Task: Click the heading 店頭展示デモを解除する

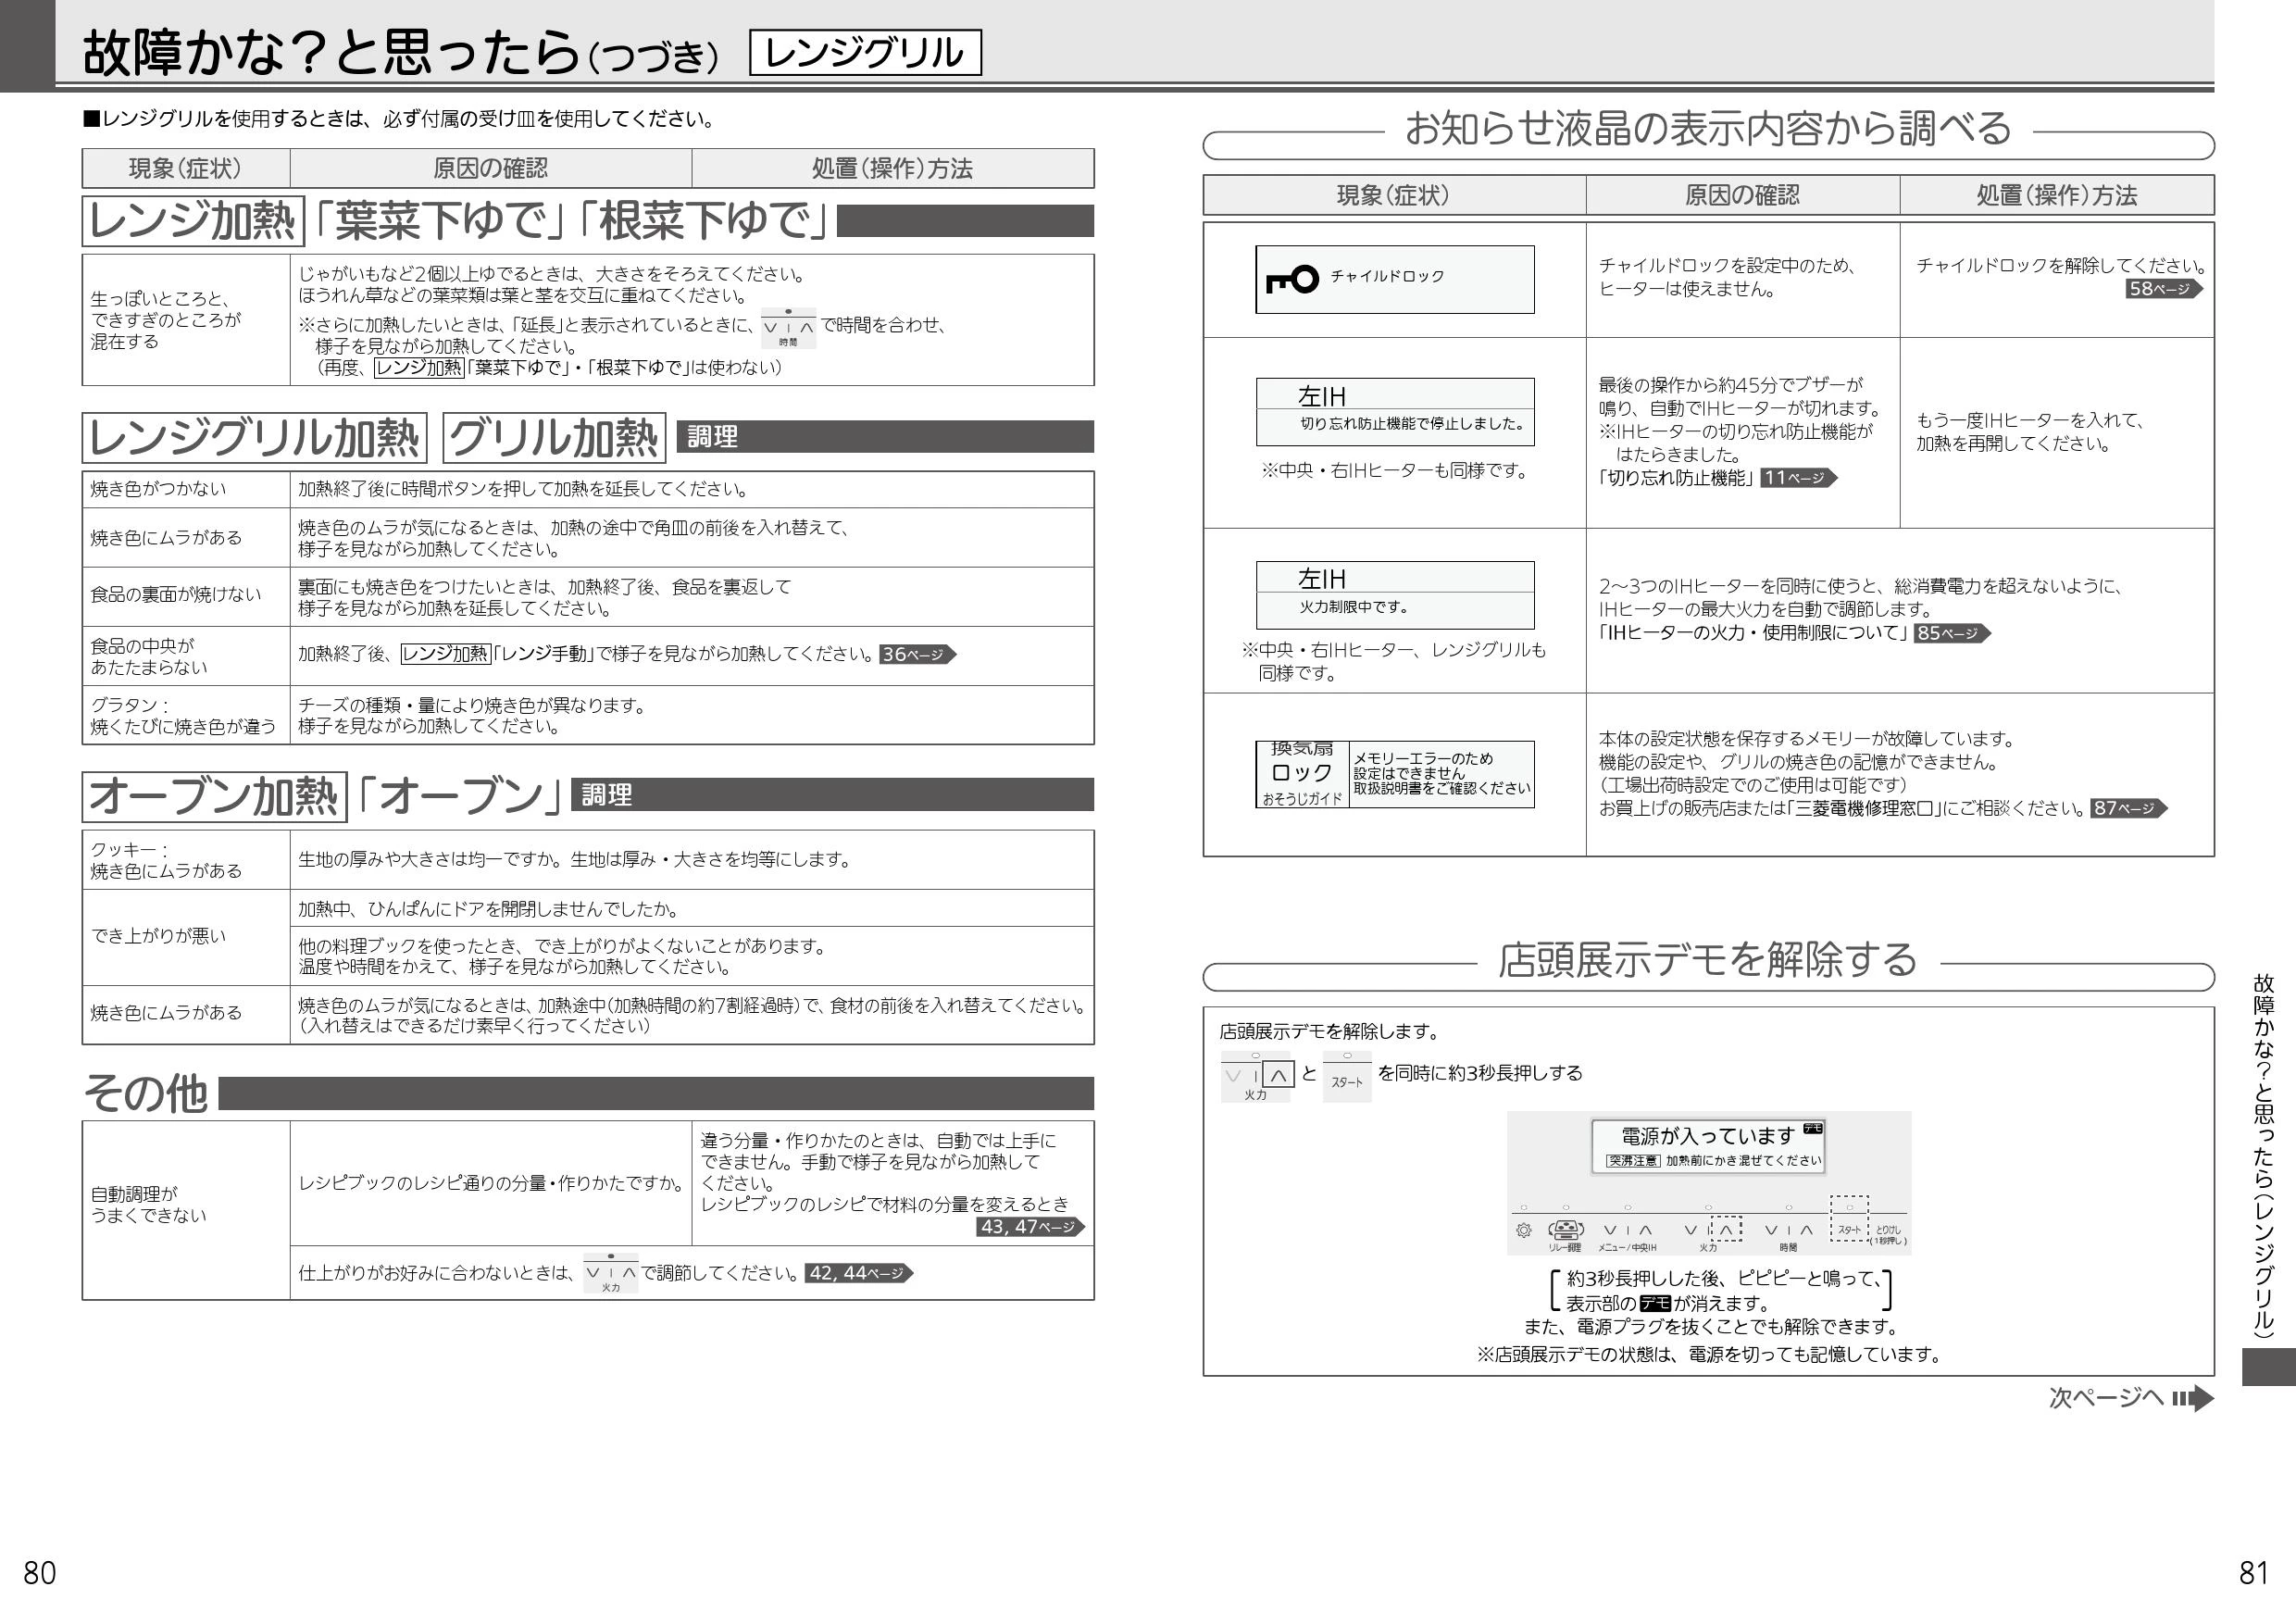Action: click(x=1708, y=960)
